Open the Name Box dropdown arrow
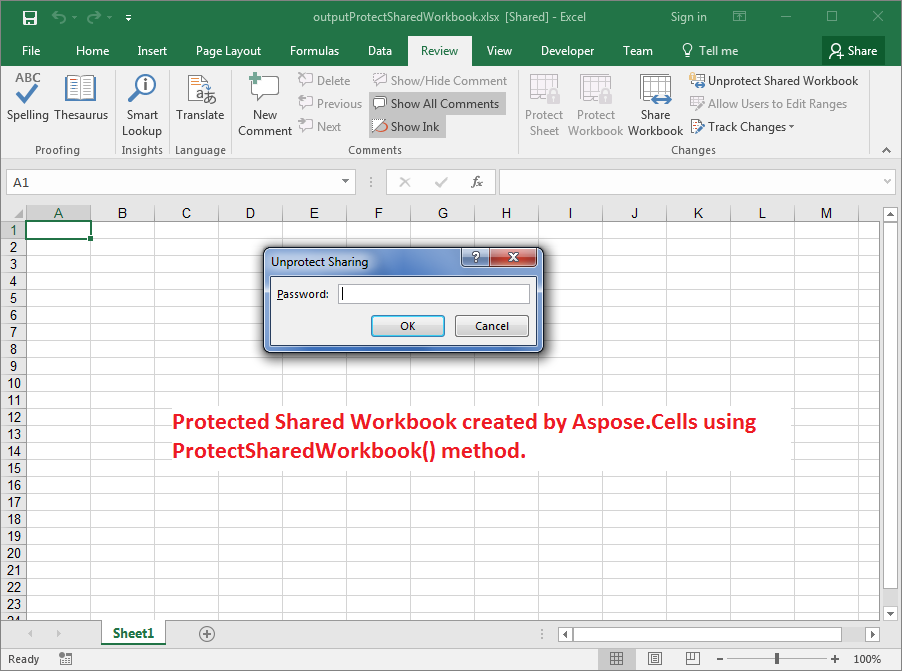The height and width of the screenshot is (671, 905). (346, 182)
